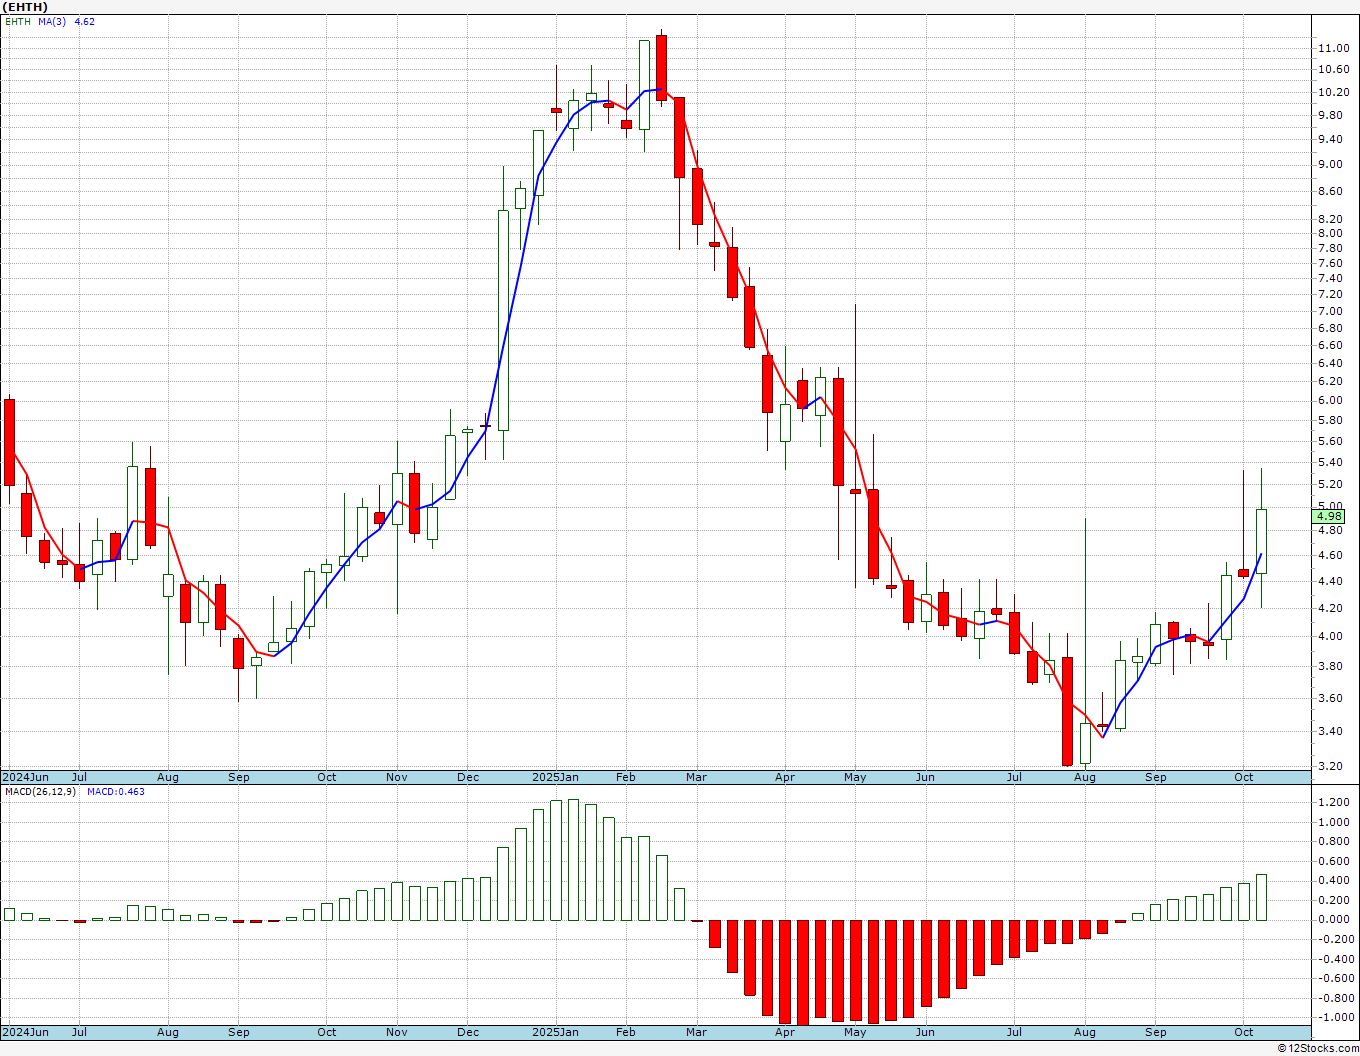Screen dimensions: 1360x1056
Task: Select the 4.98 current price tag
Action: click(1330, 516)
